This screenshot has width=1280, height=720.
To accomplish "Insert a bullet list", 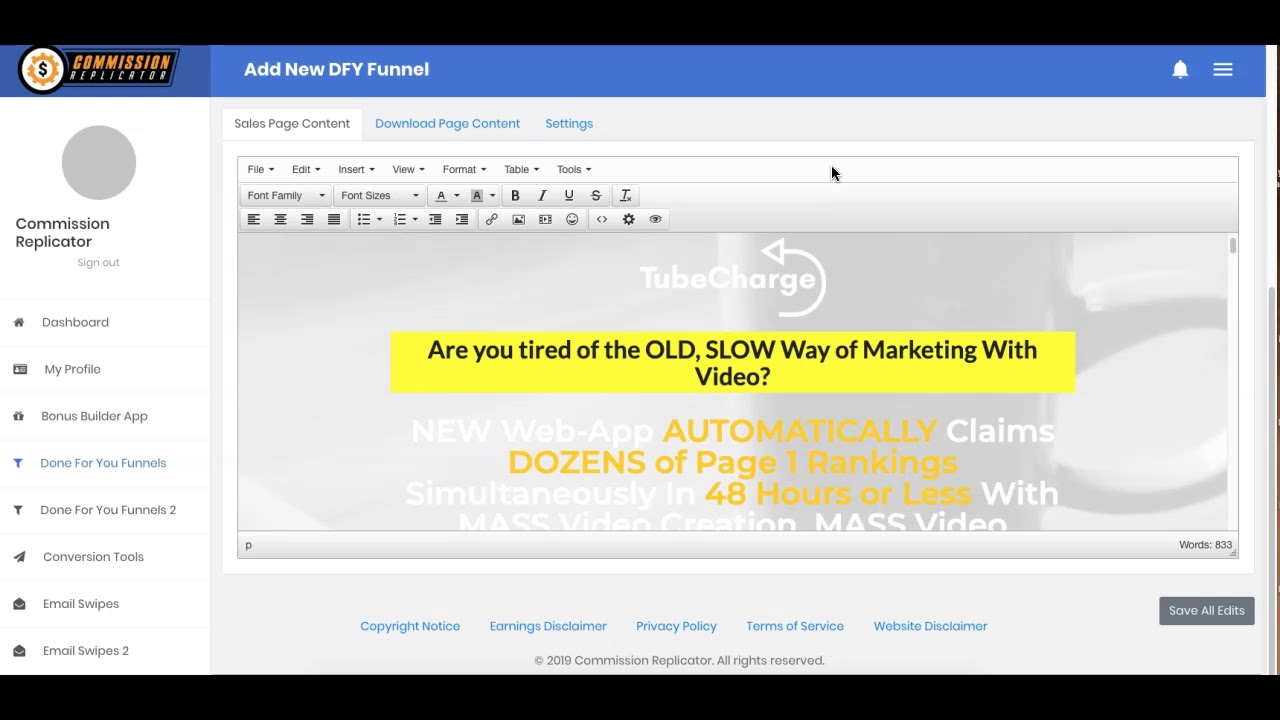I will [364, 219].
